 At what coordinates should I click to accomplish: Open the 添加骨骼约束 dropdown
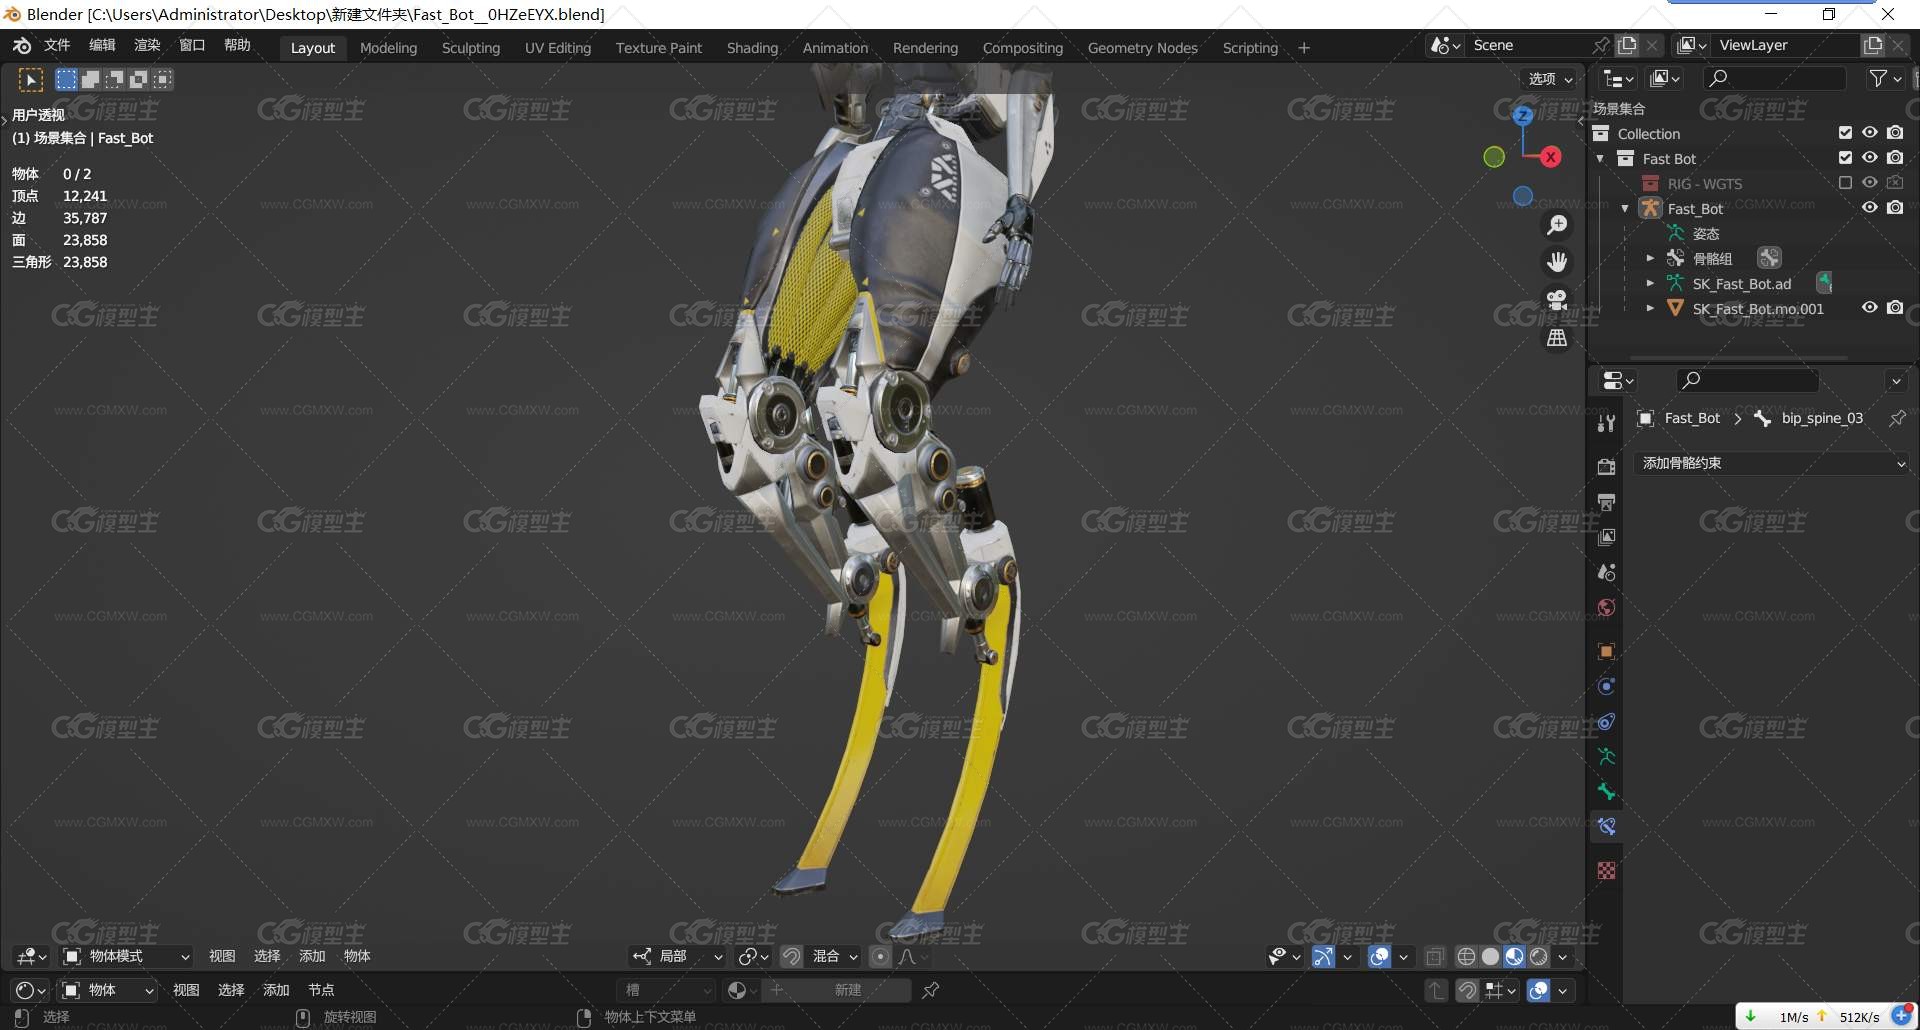tap(1772, 464)
